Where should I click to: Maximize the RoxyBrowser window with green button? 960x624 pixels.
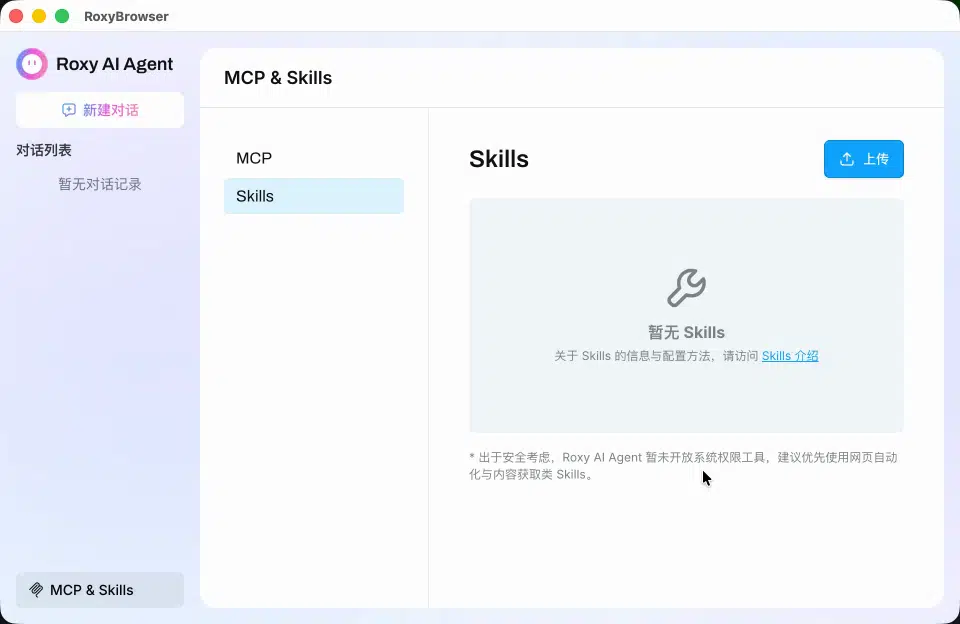click(62, 17)
